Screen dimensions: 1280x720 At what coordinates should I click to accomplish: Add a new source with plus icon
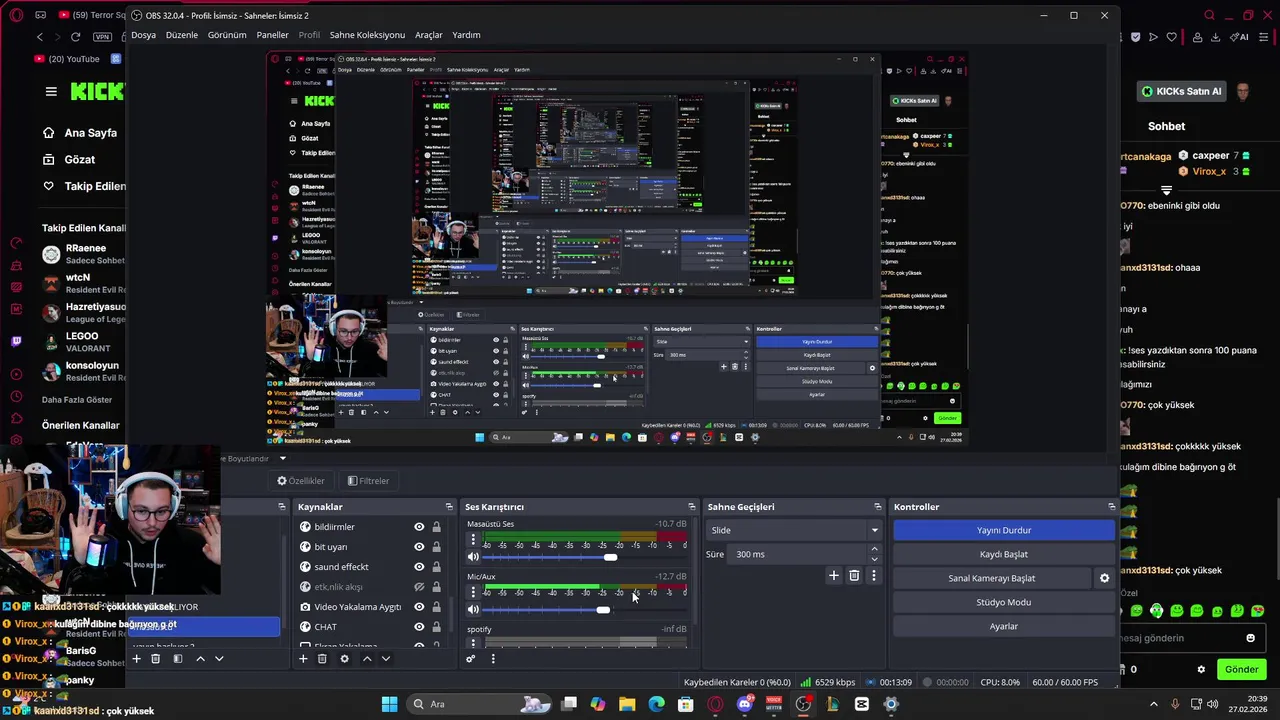pyautogui.click(x=303, y=658)
